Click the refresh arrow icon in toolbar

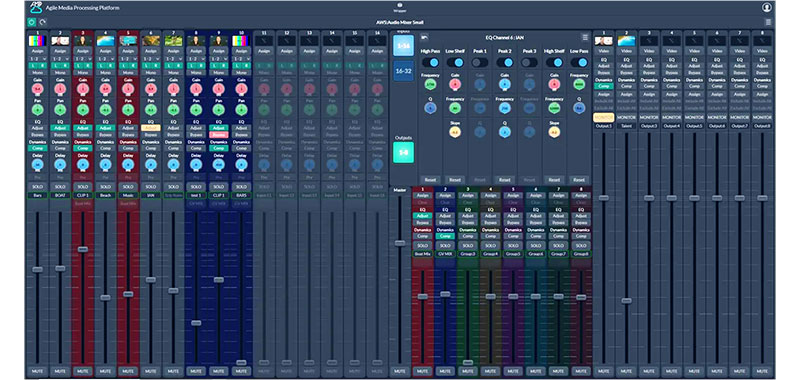(x=43, y=22)
